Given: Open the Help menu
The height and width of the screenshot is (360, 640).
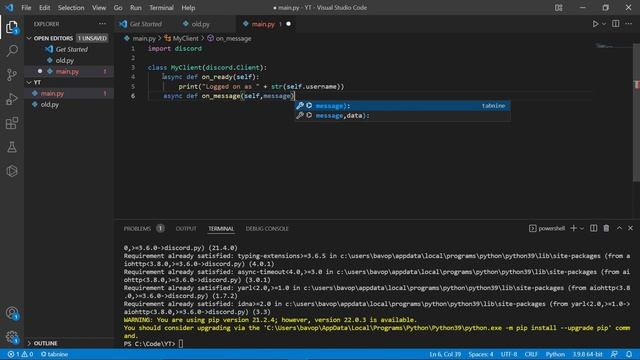Looking at the screenshot, I should [x=188, y=8].
